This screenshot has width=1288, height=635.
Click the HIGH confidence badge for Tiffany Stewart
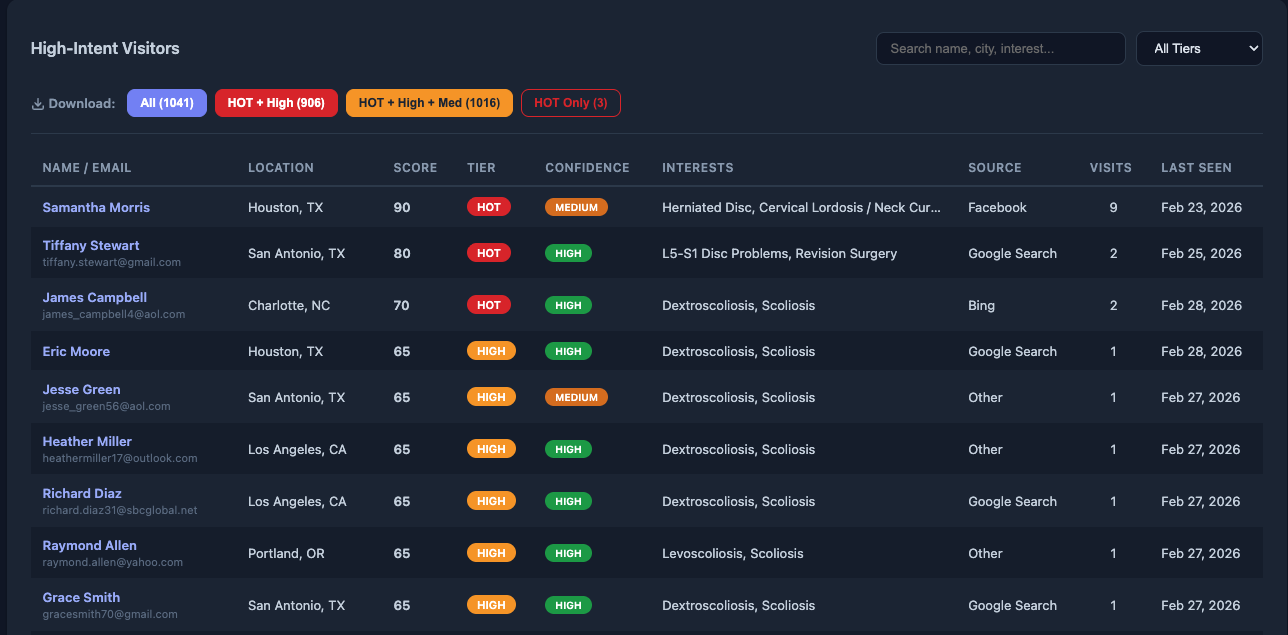coord(568,253)
